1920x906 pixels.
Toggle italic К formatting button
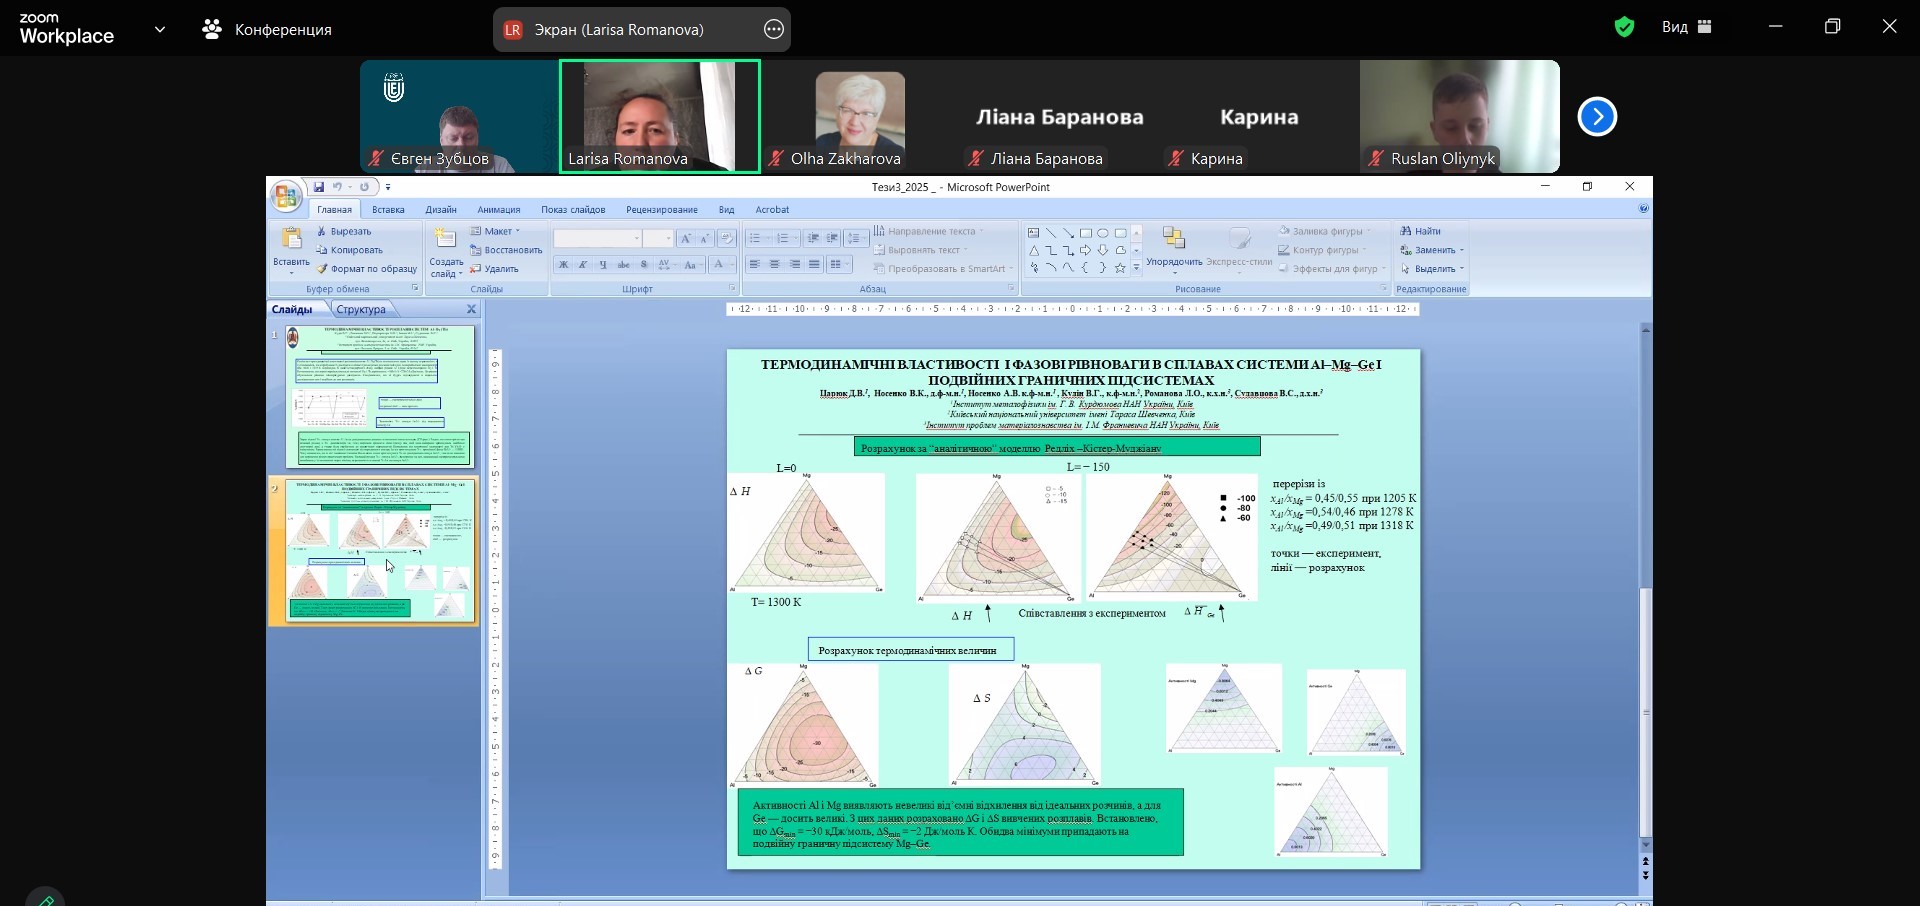tap(583, 265)
